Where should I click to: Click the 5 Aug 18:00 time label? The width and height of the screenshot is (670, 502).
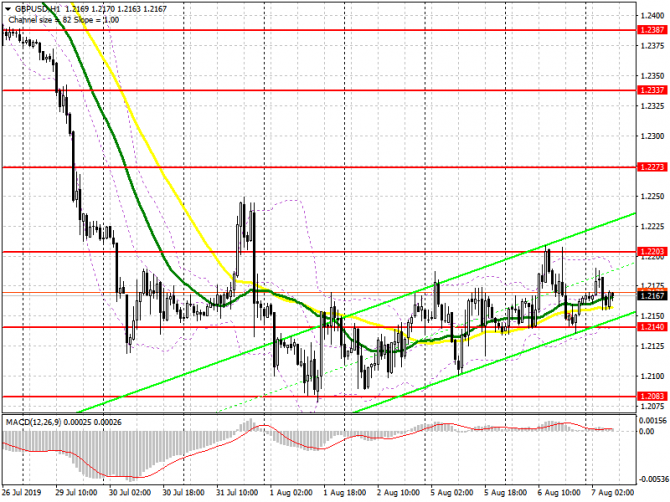505,493
